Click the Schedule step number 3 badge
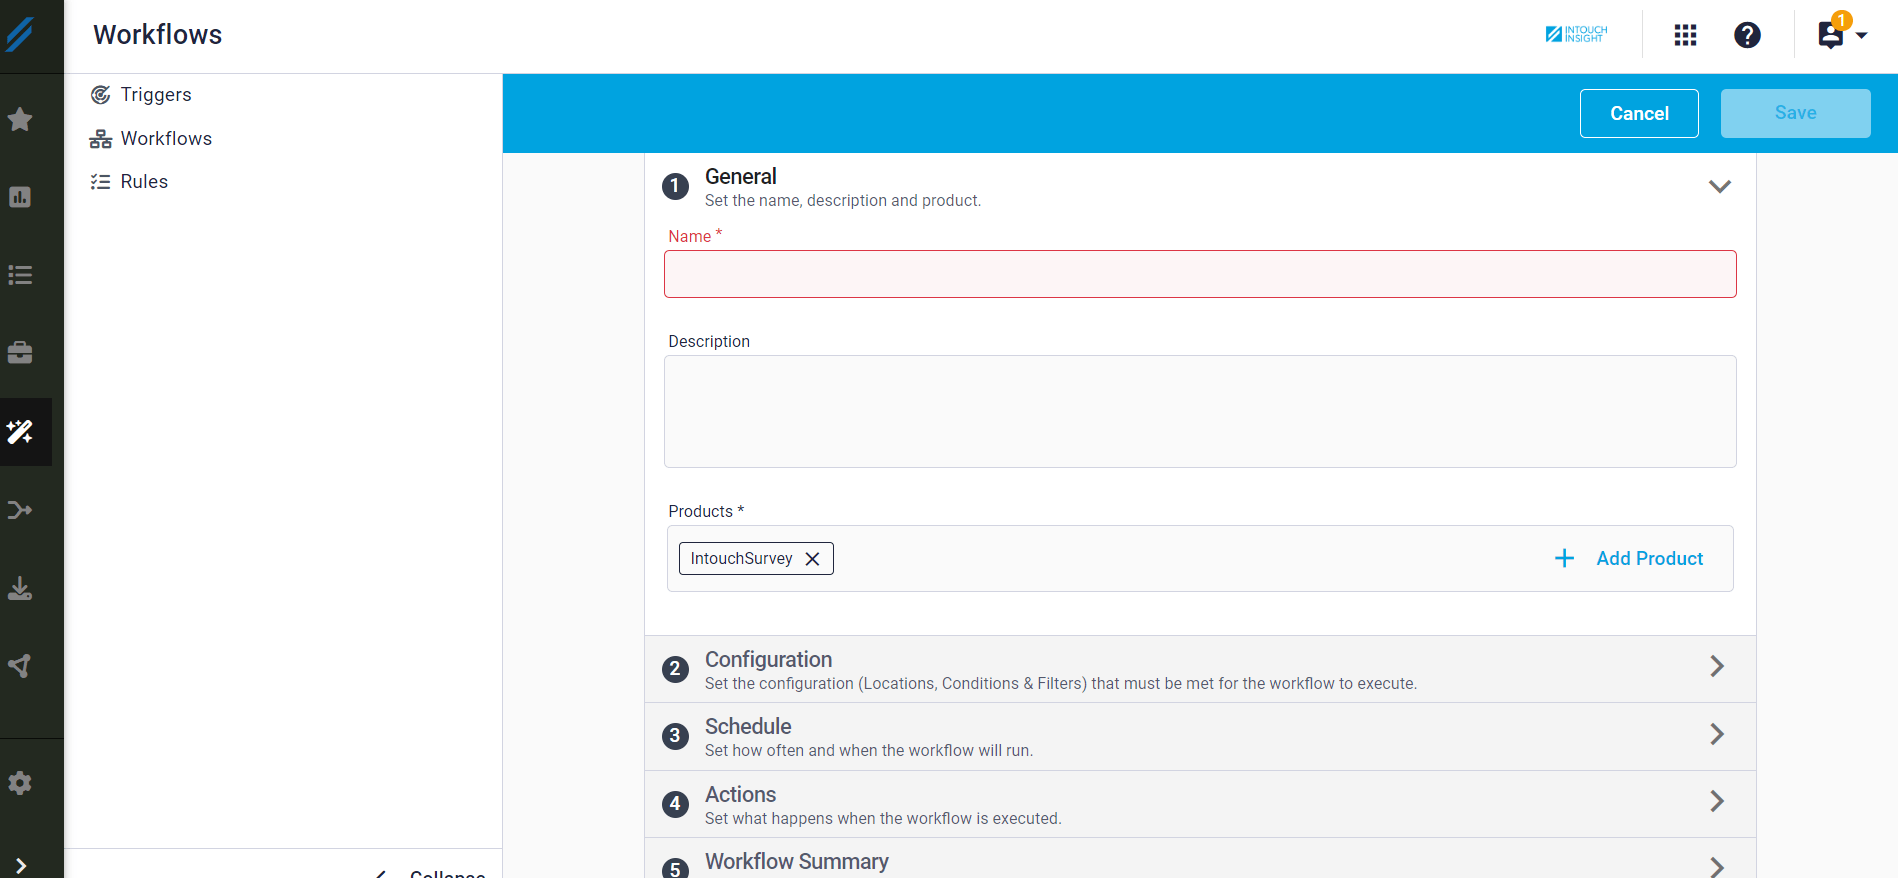The height and width of the screenshot is (878, 1898). [676, 736]
